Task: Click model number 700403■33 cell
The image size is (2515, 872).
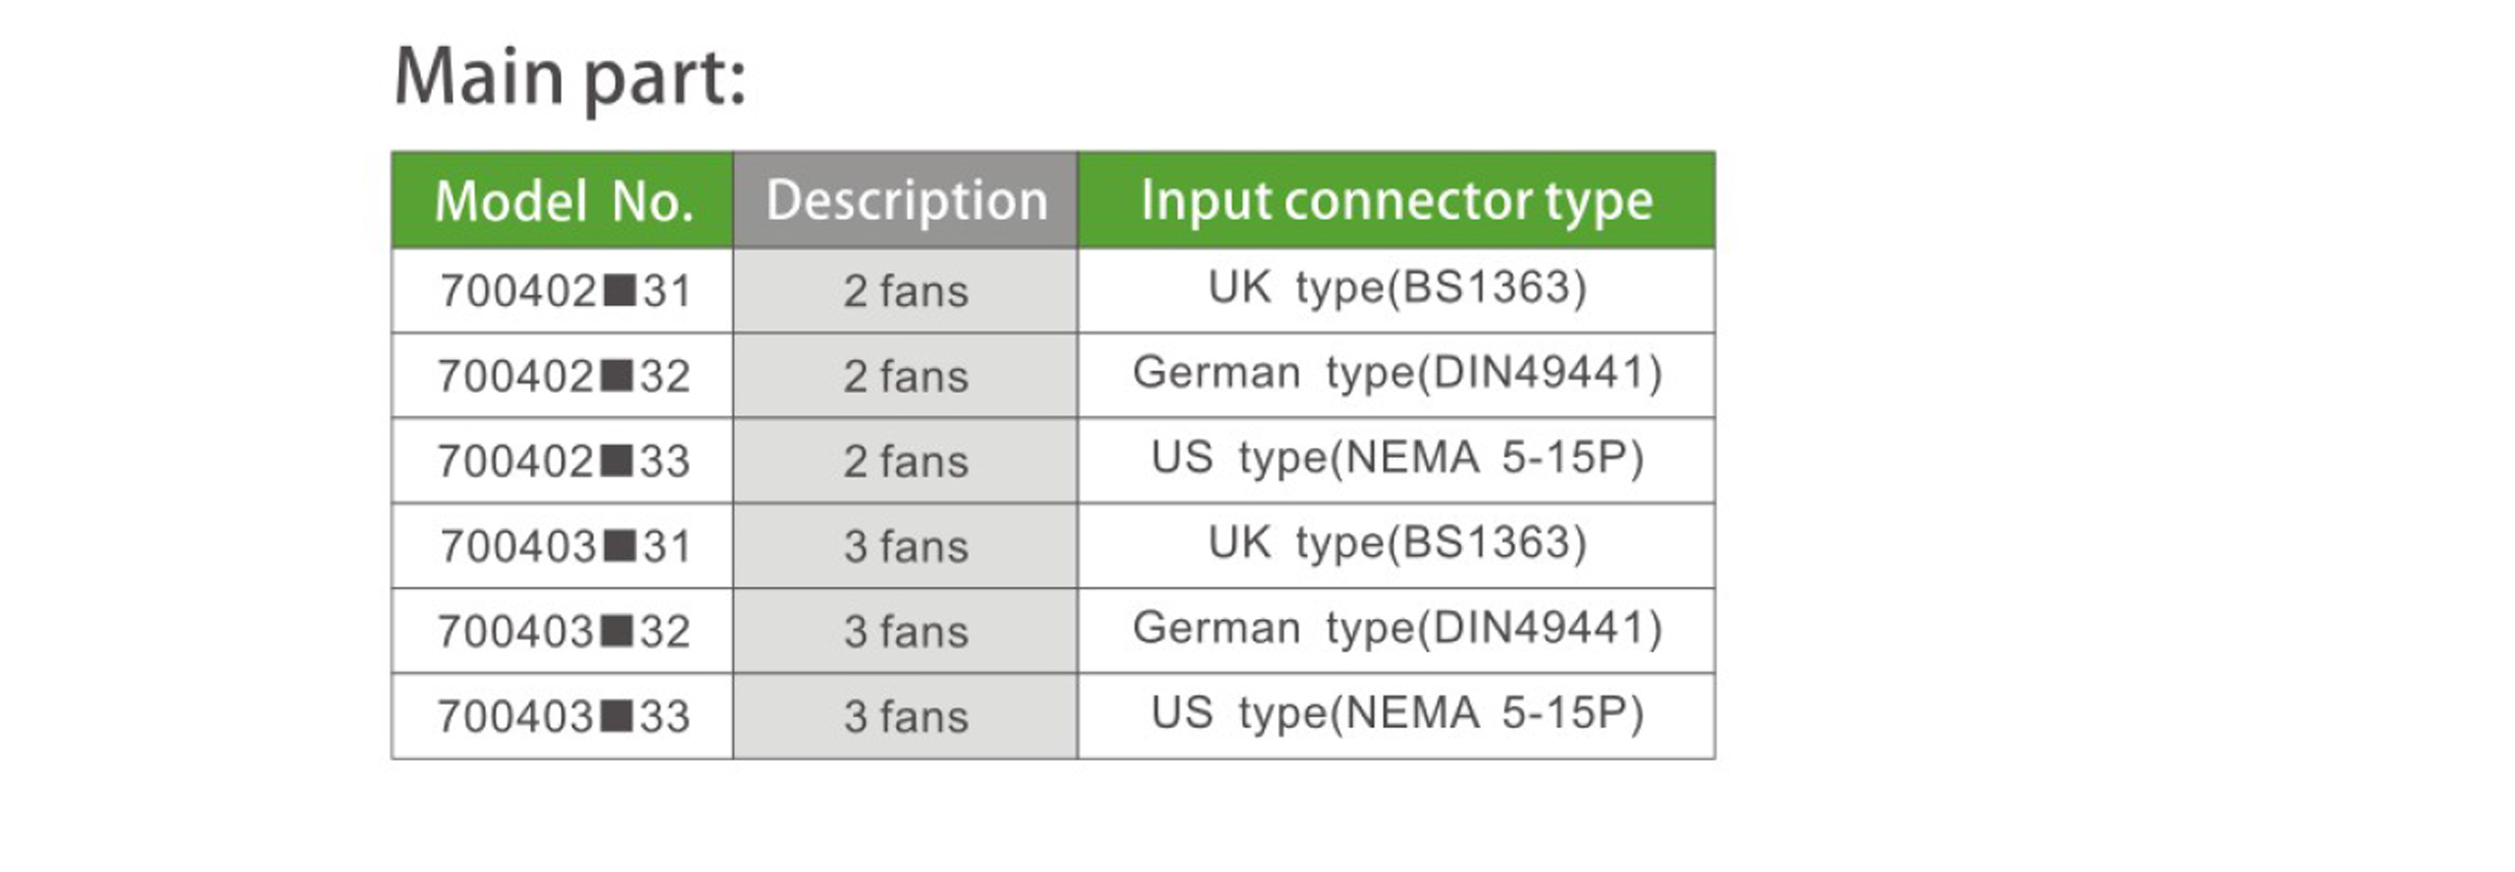Action: pos(564,716)
